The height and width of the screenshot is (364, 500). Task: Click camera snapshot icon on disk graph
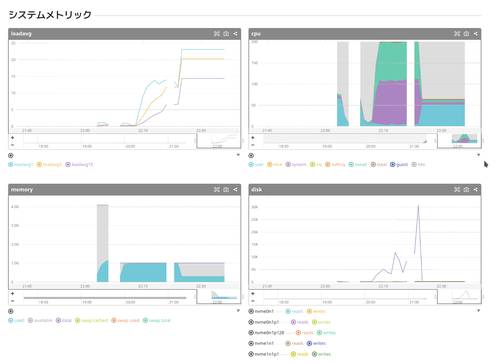(x=466, y=190)
